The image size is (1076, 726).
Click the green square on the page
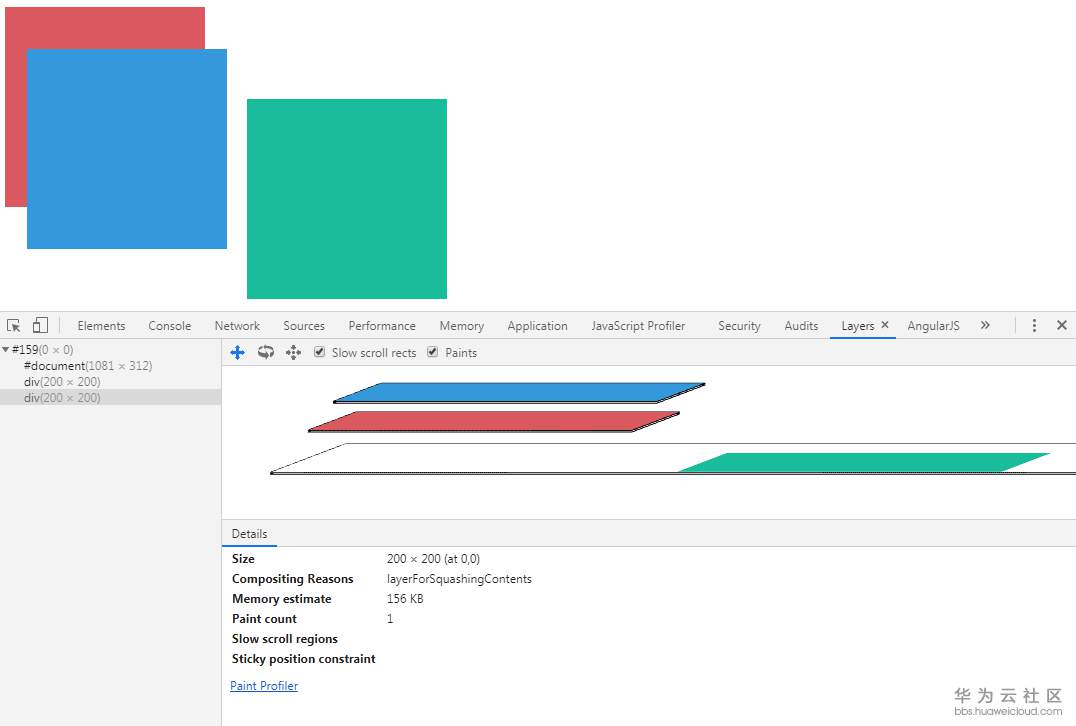[347, 199]
